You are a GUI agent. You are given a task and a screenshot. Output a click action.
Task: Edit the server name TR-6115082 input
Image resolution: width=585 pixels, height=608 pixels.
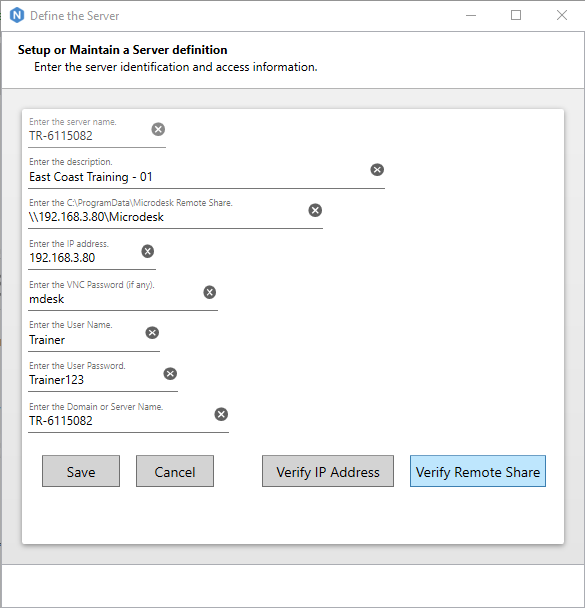coord(88,136)
